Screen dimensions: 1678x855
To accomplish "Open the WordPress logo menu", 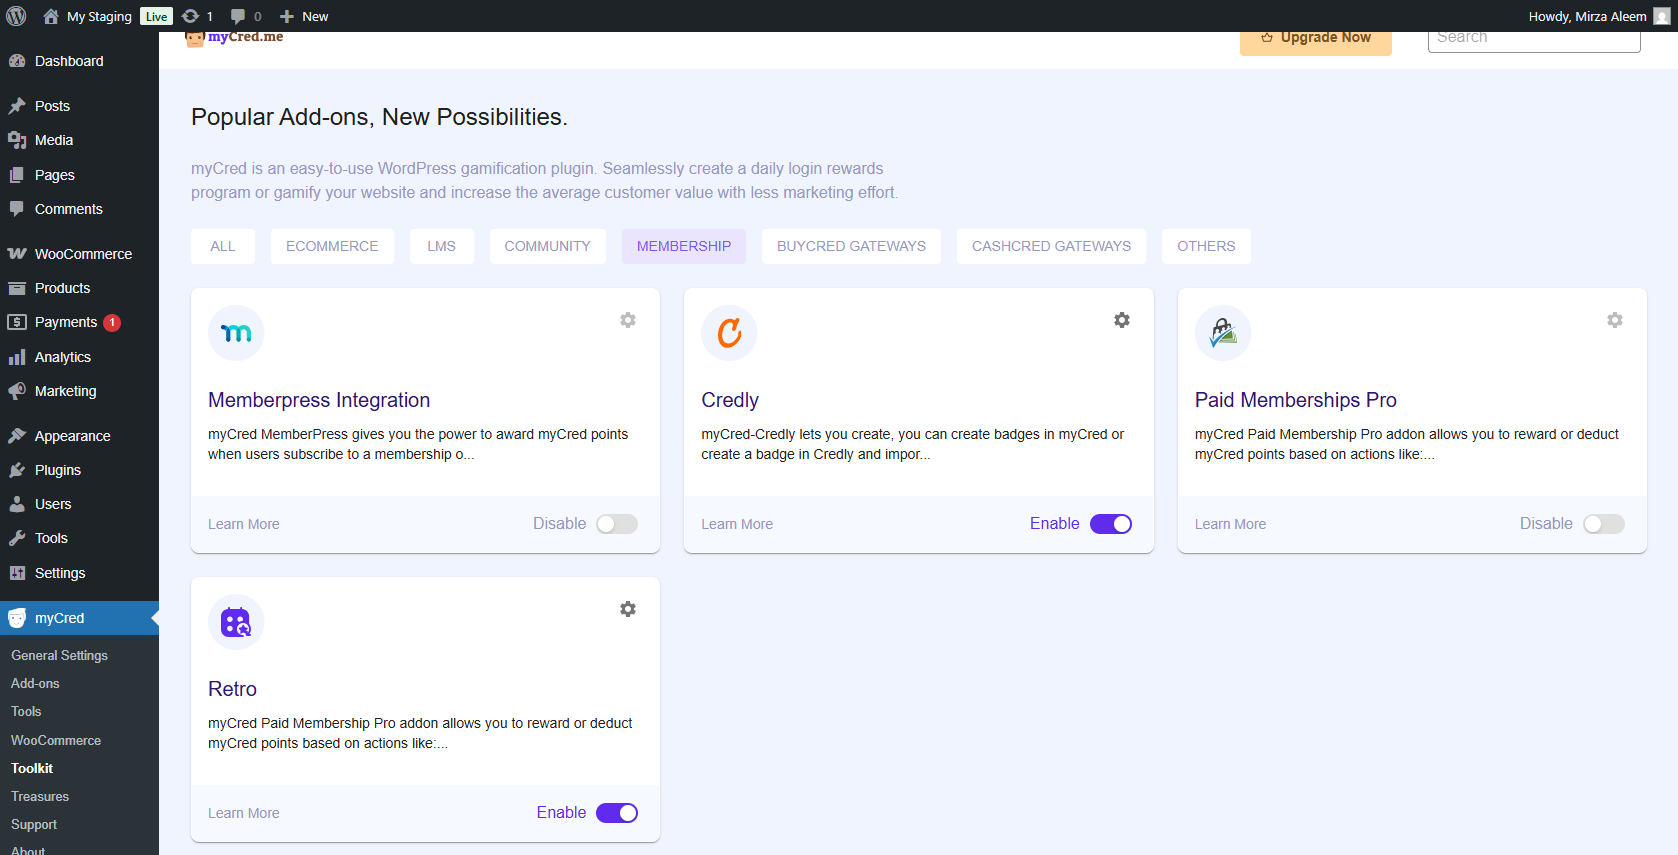I will pyautogui.click(x=16, y=16).
